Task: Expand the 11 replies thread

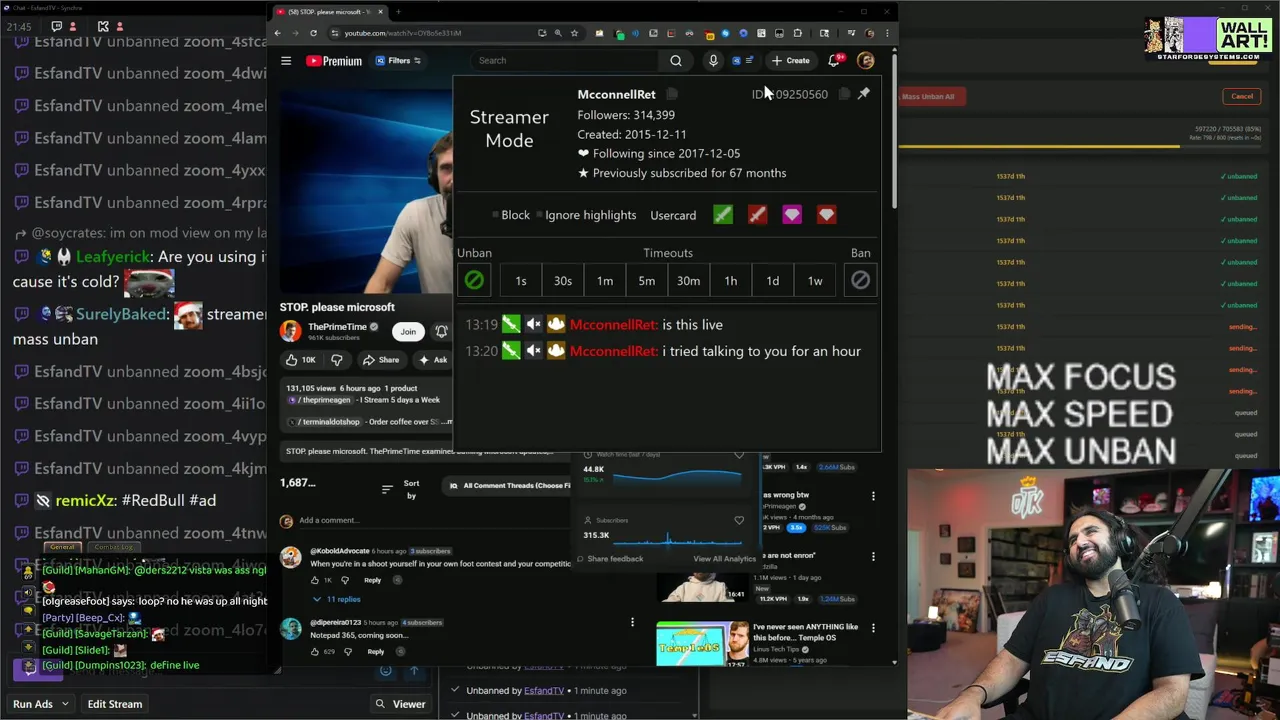Action: (336, 599)
